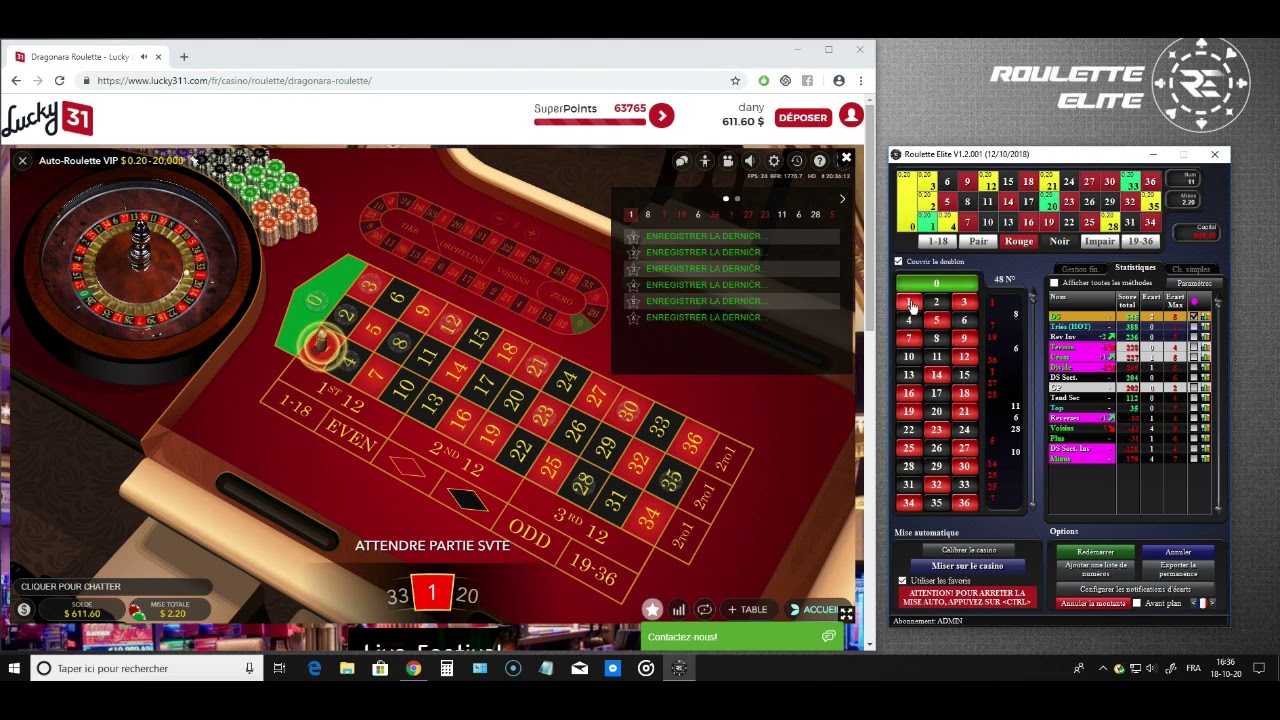1280x720 pixels.
Task: Click Miser sur le casino button
Action: point(967,566)
